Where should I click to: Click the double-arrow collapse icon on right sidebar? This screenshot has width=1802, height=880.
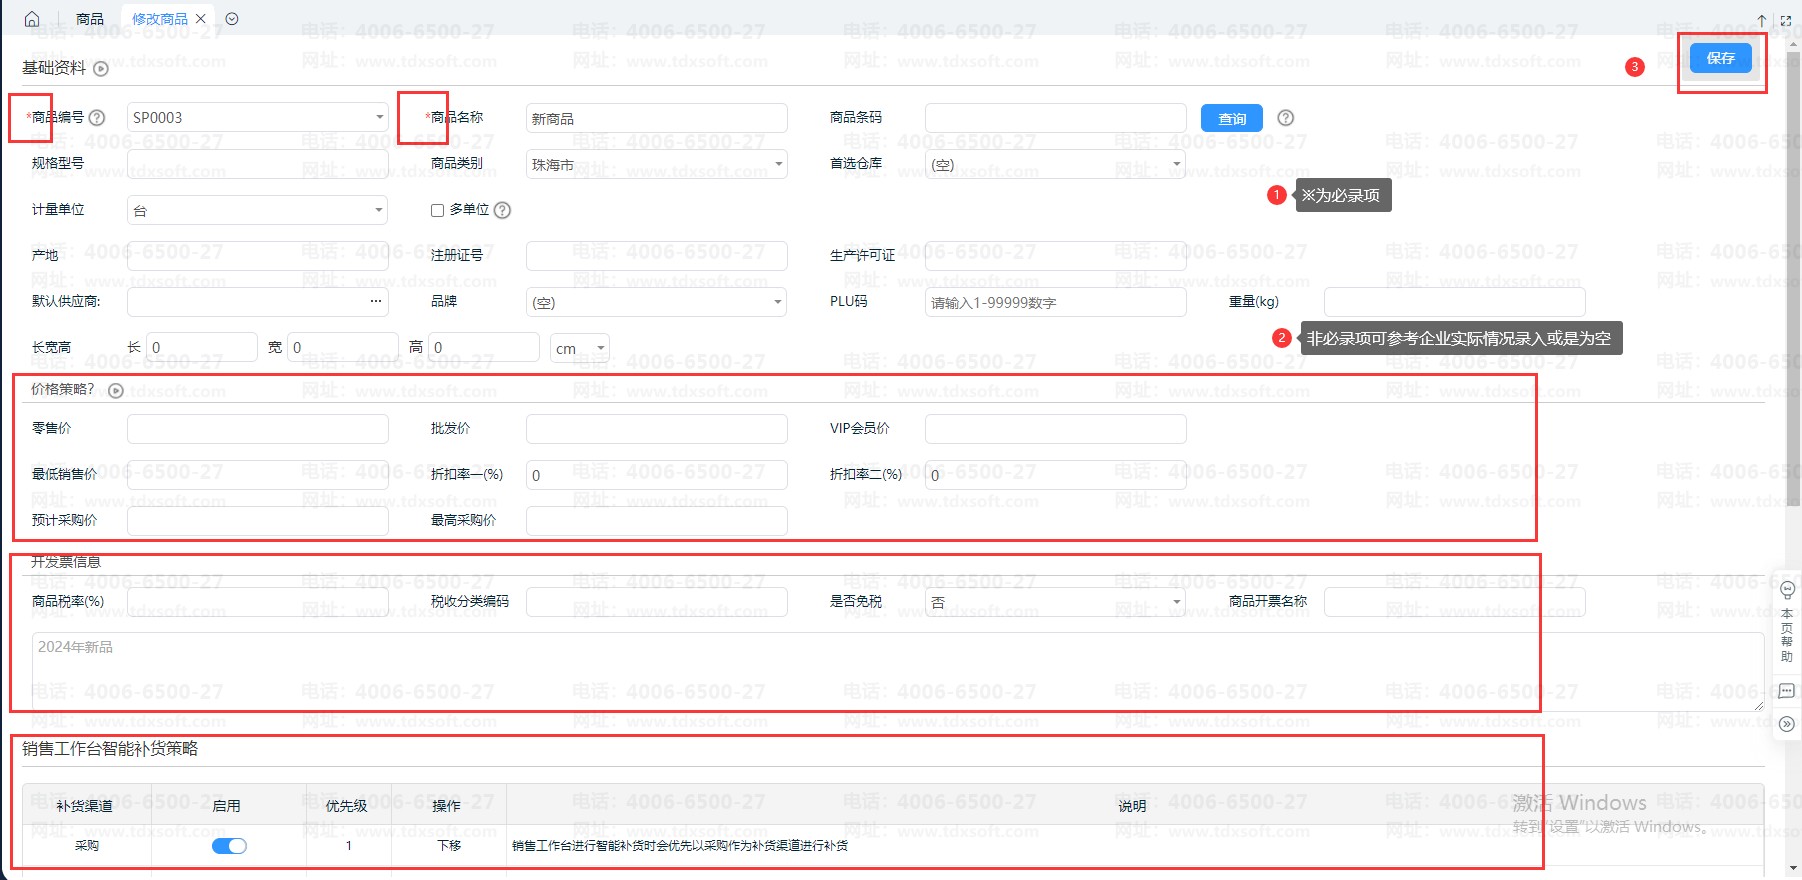[x=1787, y=724]
